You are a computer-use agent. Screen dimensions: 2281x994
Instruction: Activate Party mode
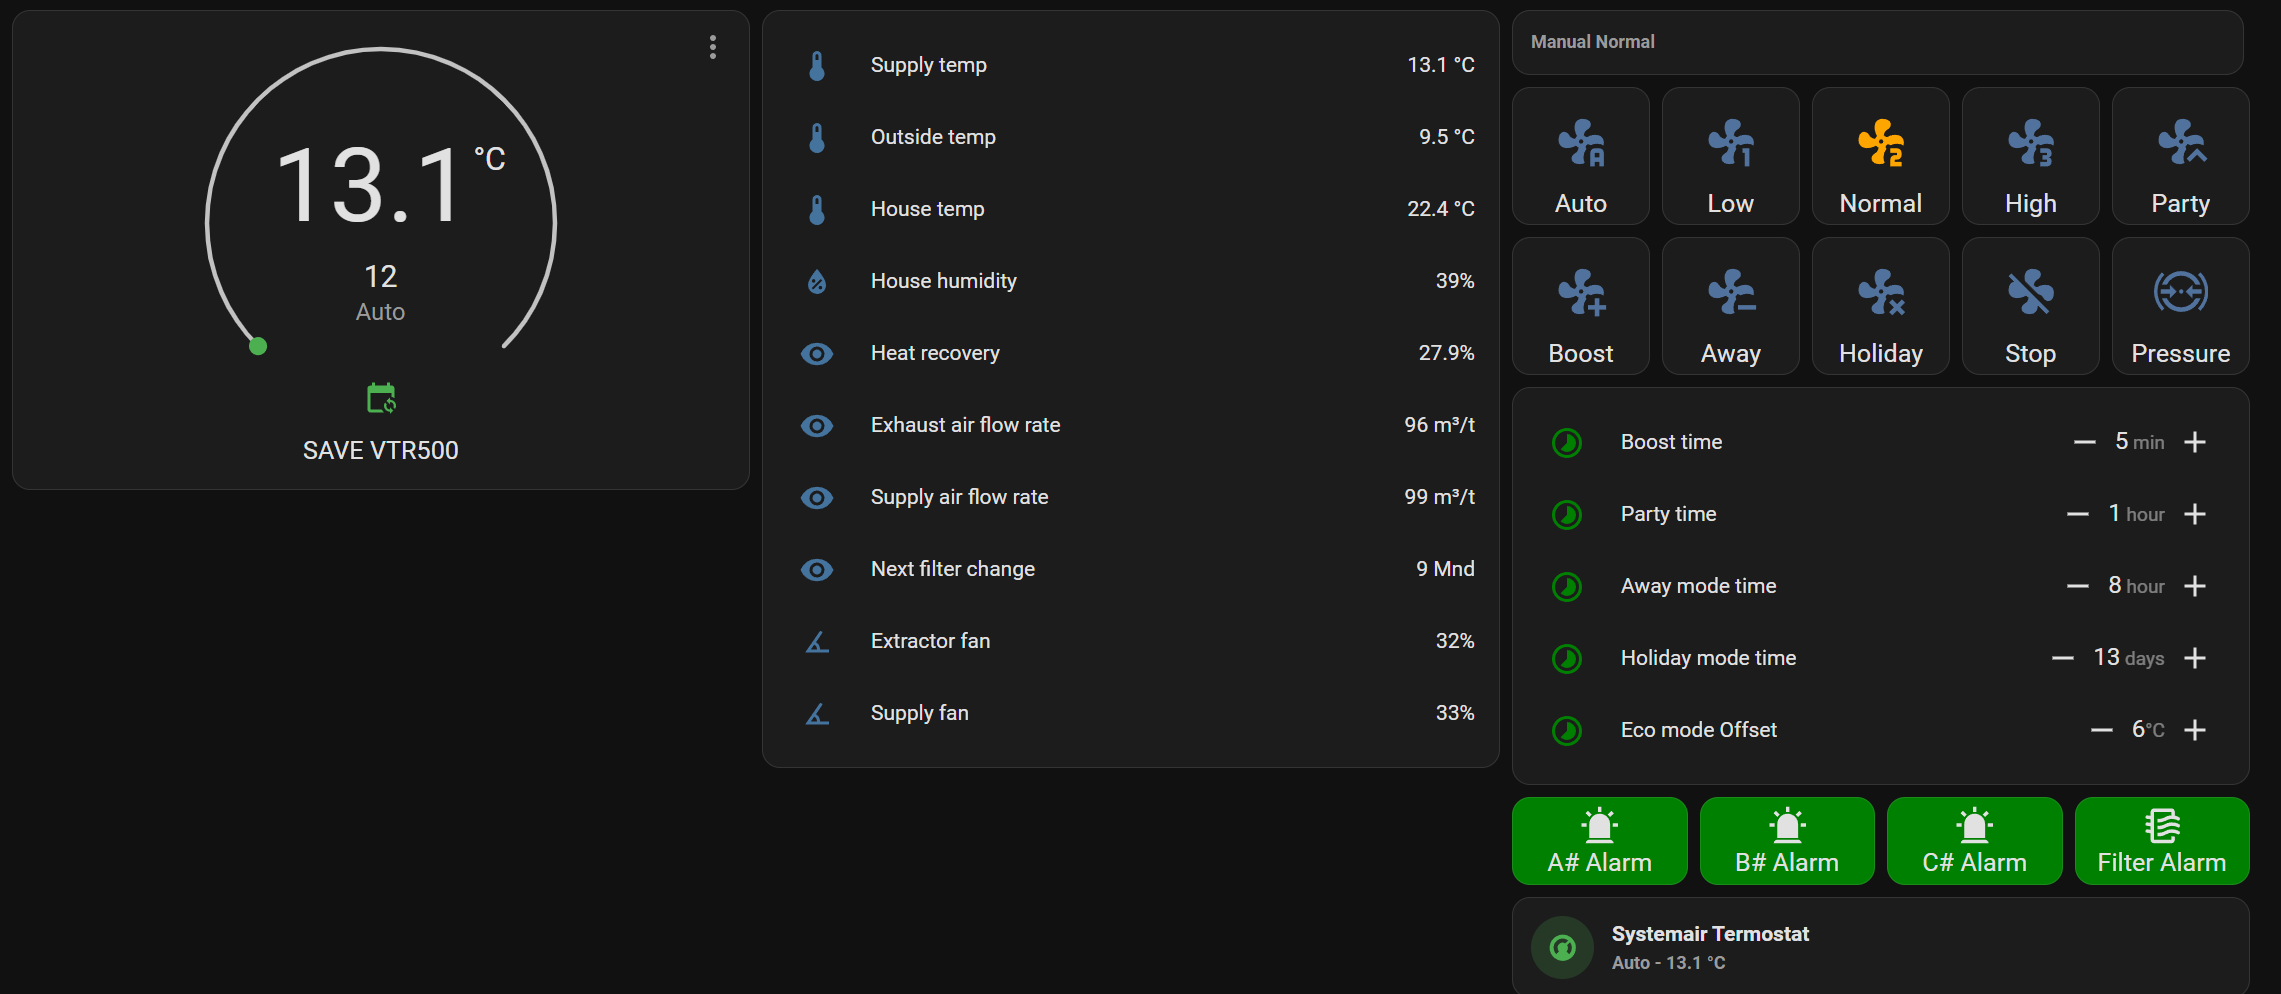pos(2180,155)
